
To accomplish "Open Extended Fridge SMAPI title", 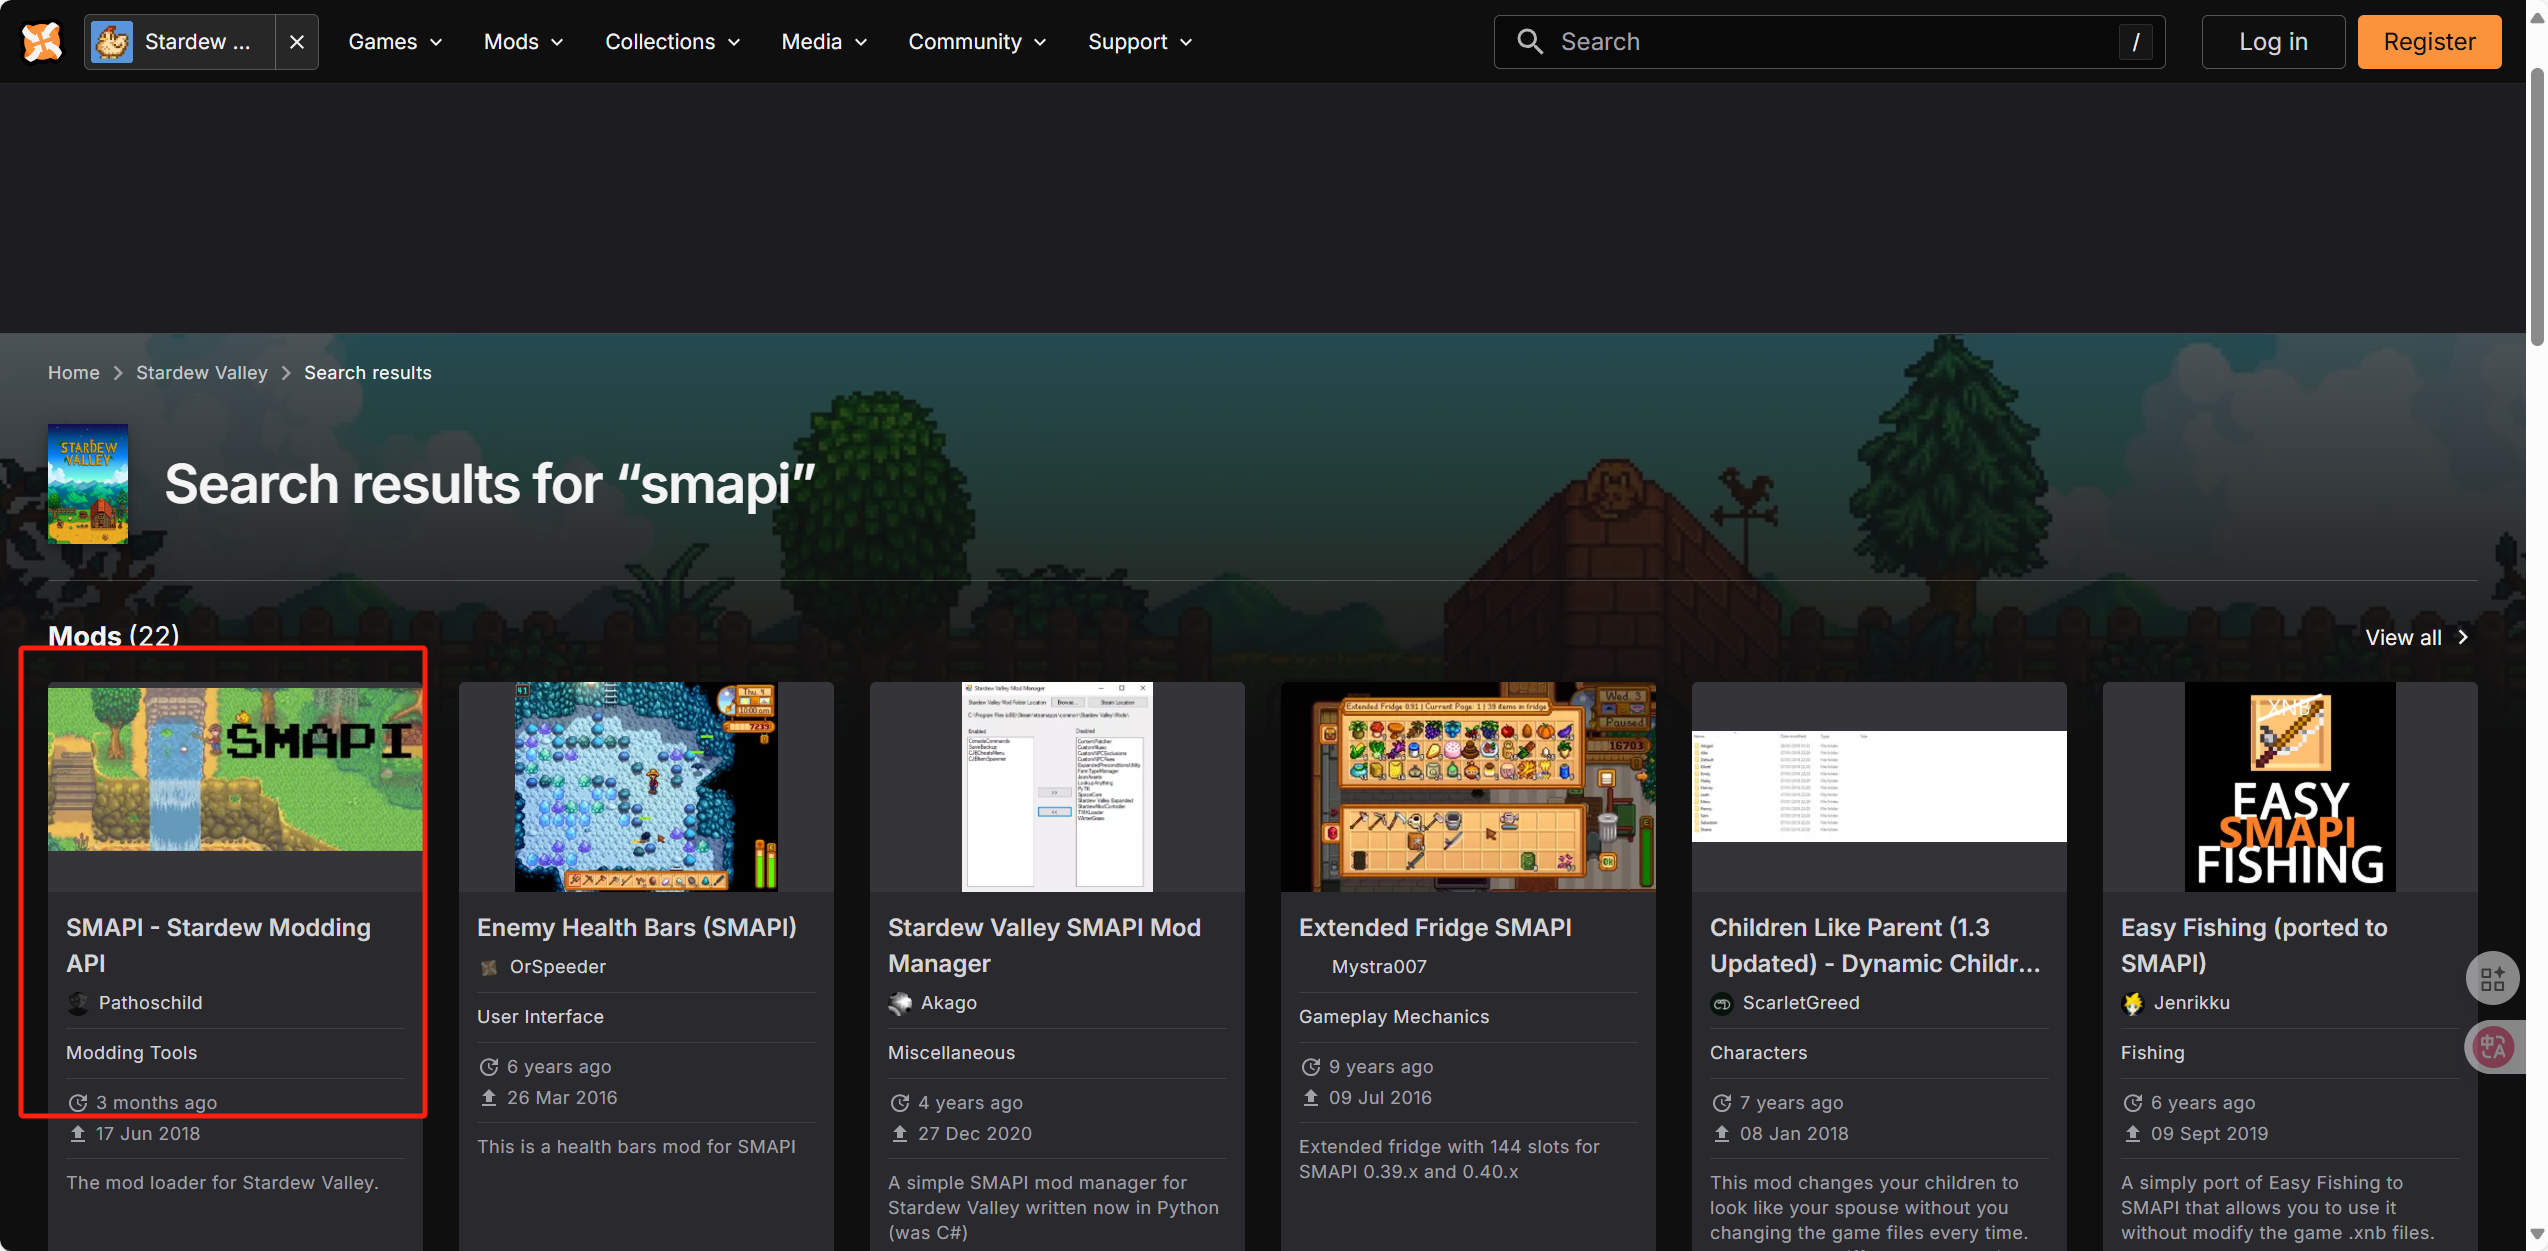I will (x=1435, y=928).
